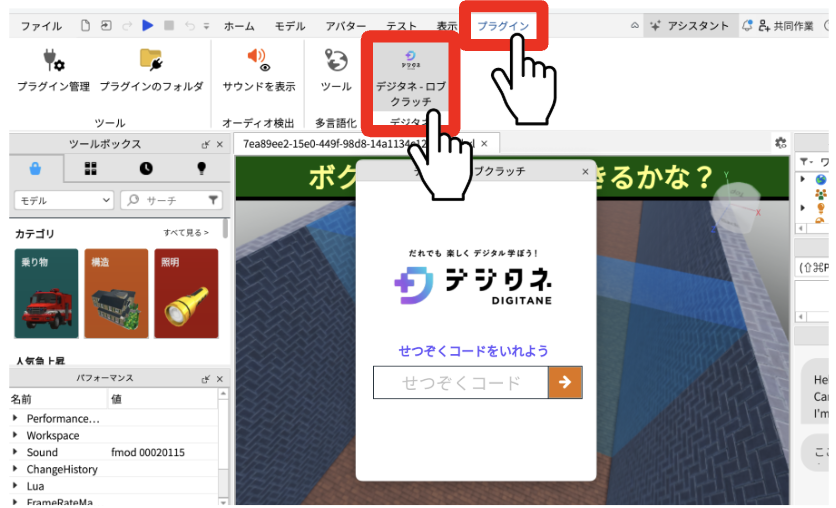Select the Players icon in Explorer
Viewport: 836px width, 508px height.
pos(821,193)
